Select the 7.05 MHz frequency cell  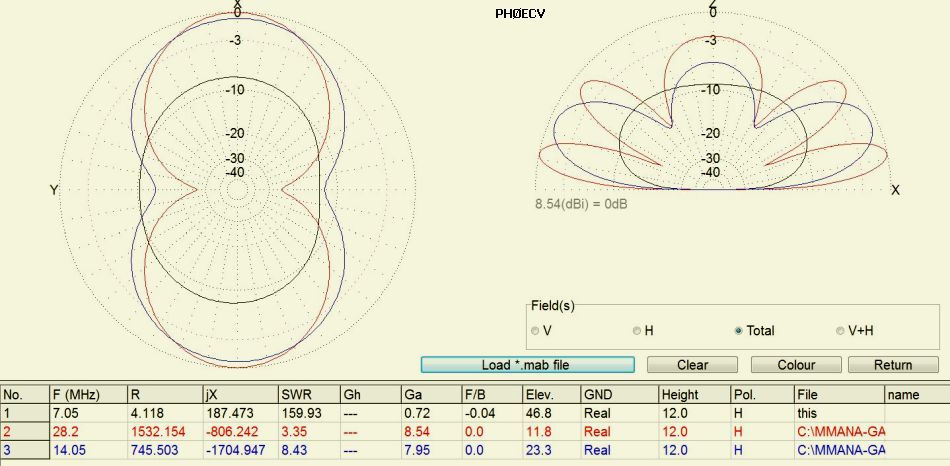(x=88, y=413)
